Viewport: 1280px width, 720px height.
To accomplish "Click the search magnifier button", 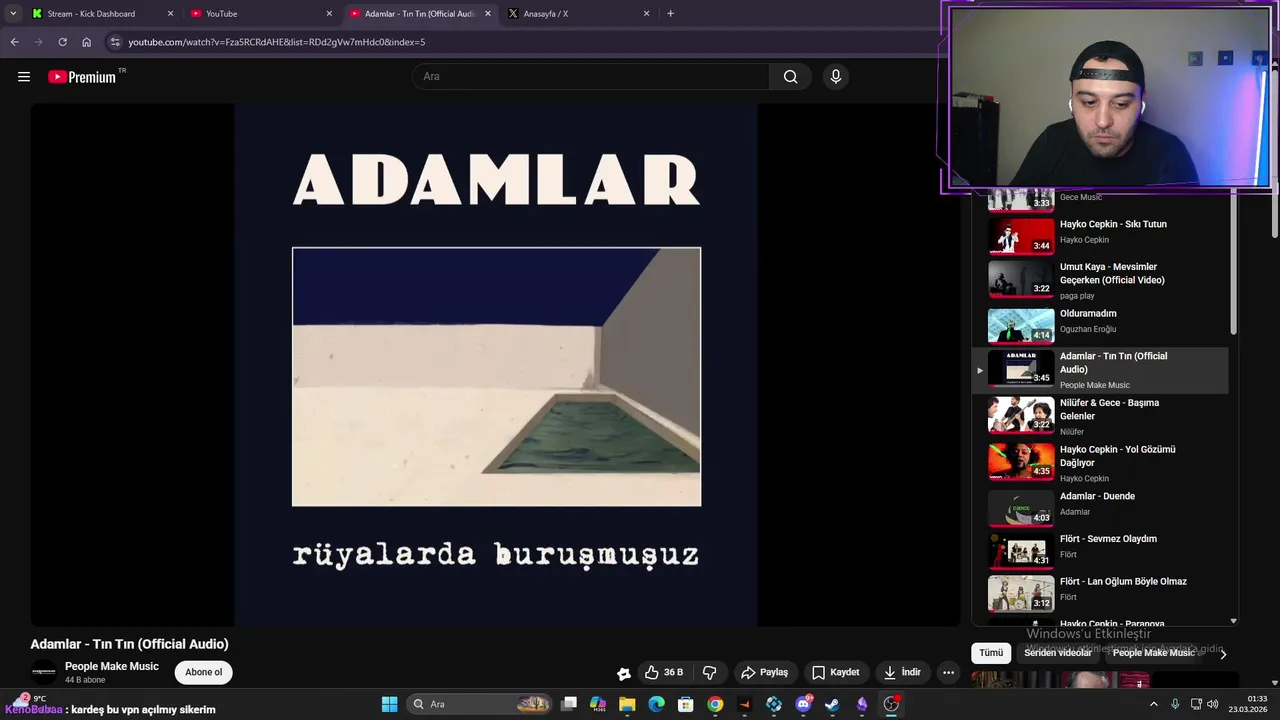I will pos(790,76).
